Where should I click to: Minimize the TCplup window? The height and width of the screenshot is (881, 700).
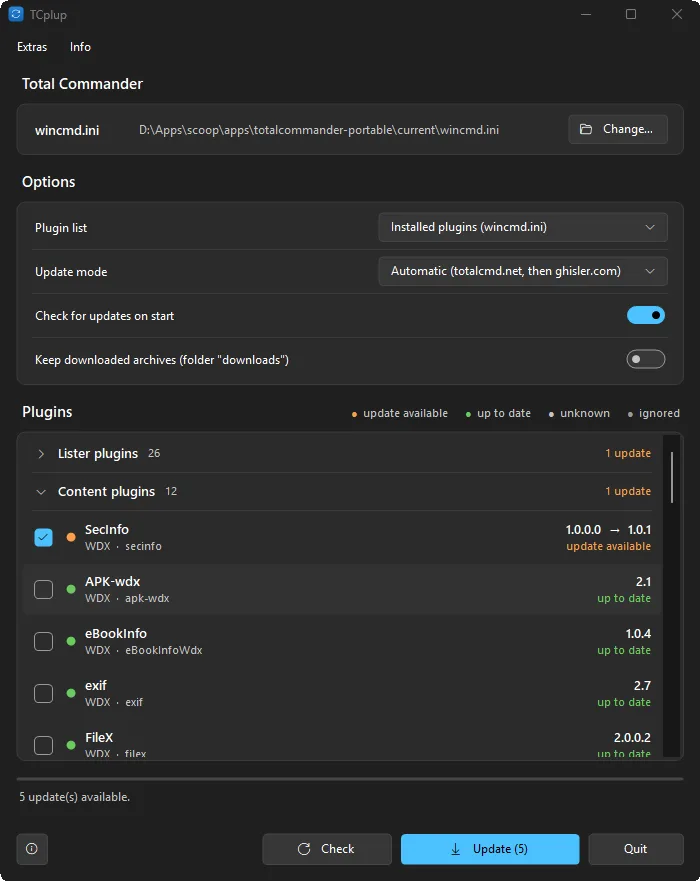coord(586,14)
